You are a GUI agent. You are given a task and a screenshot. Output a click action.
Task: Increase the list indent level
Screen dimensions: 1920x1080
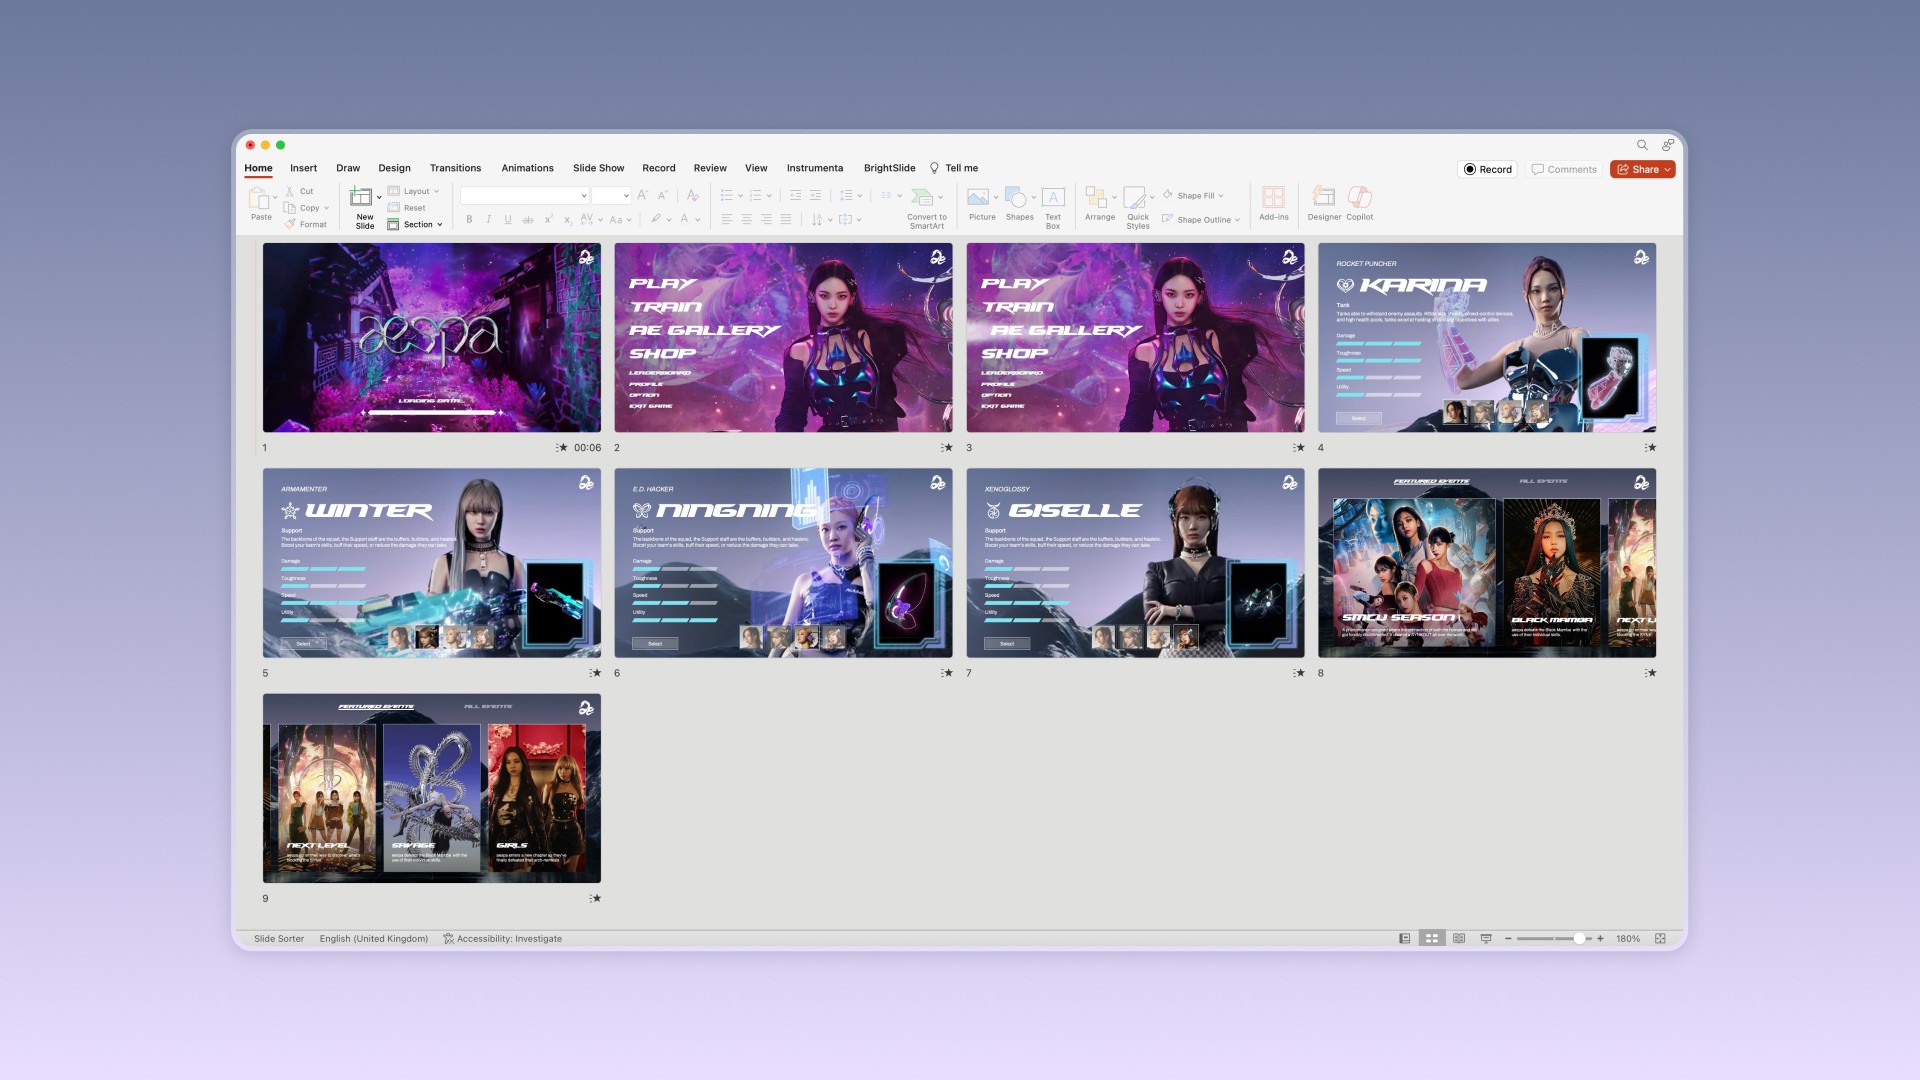click(x=816, y=195)
